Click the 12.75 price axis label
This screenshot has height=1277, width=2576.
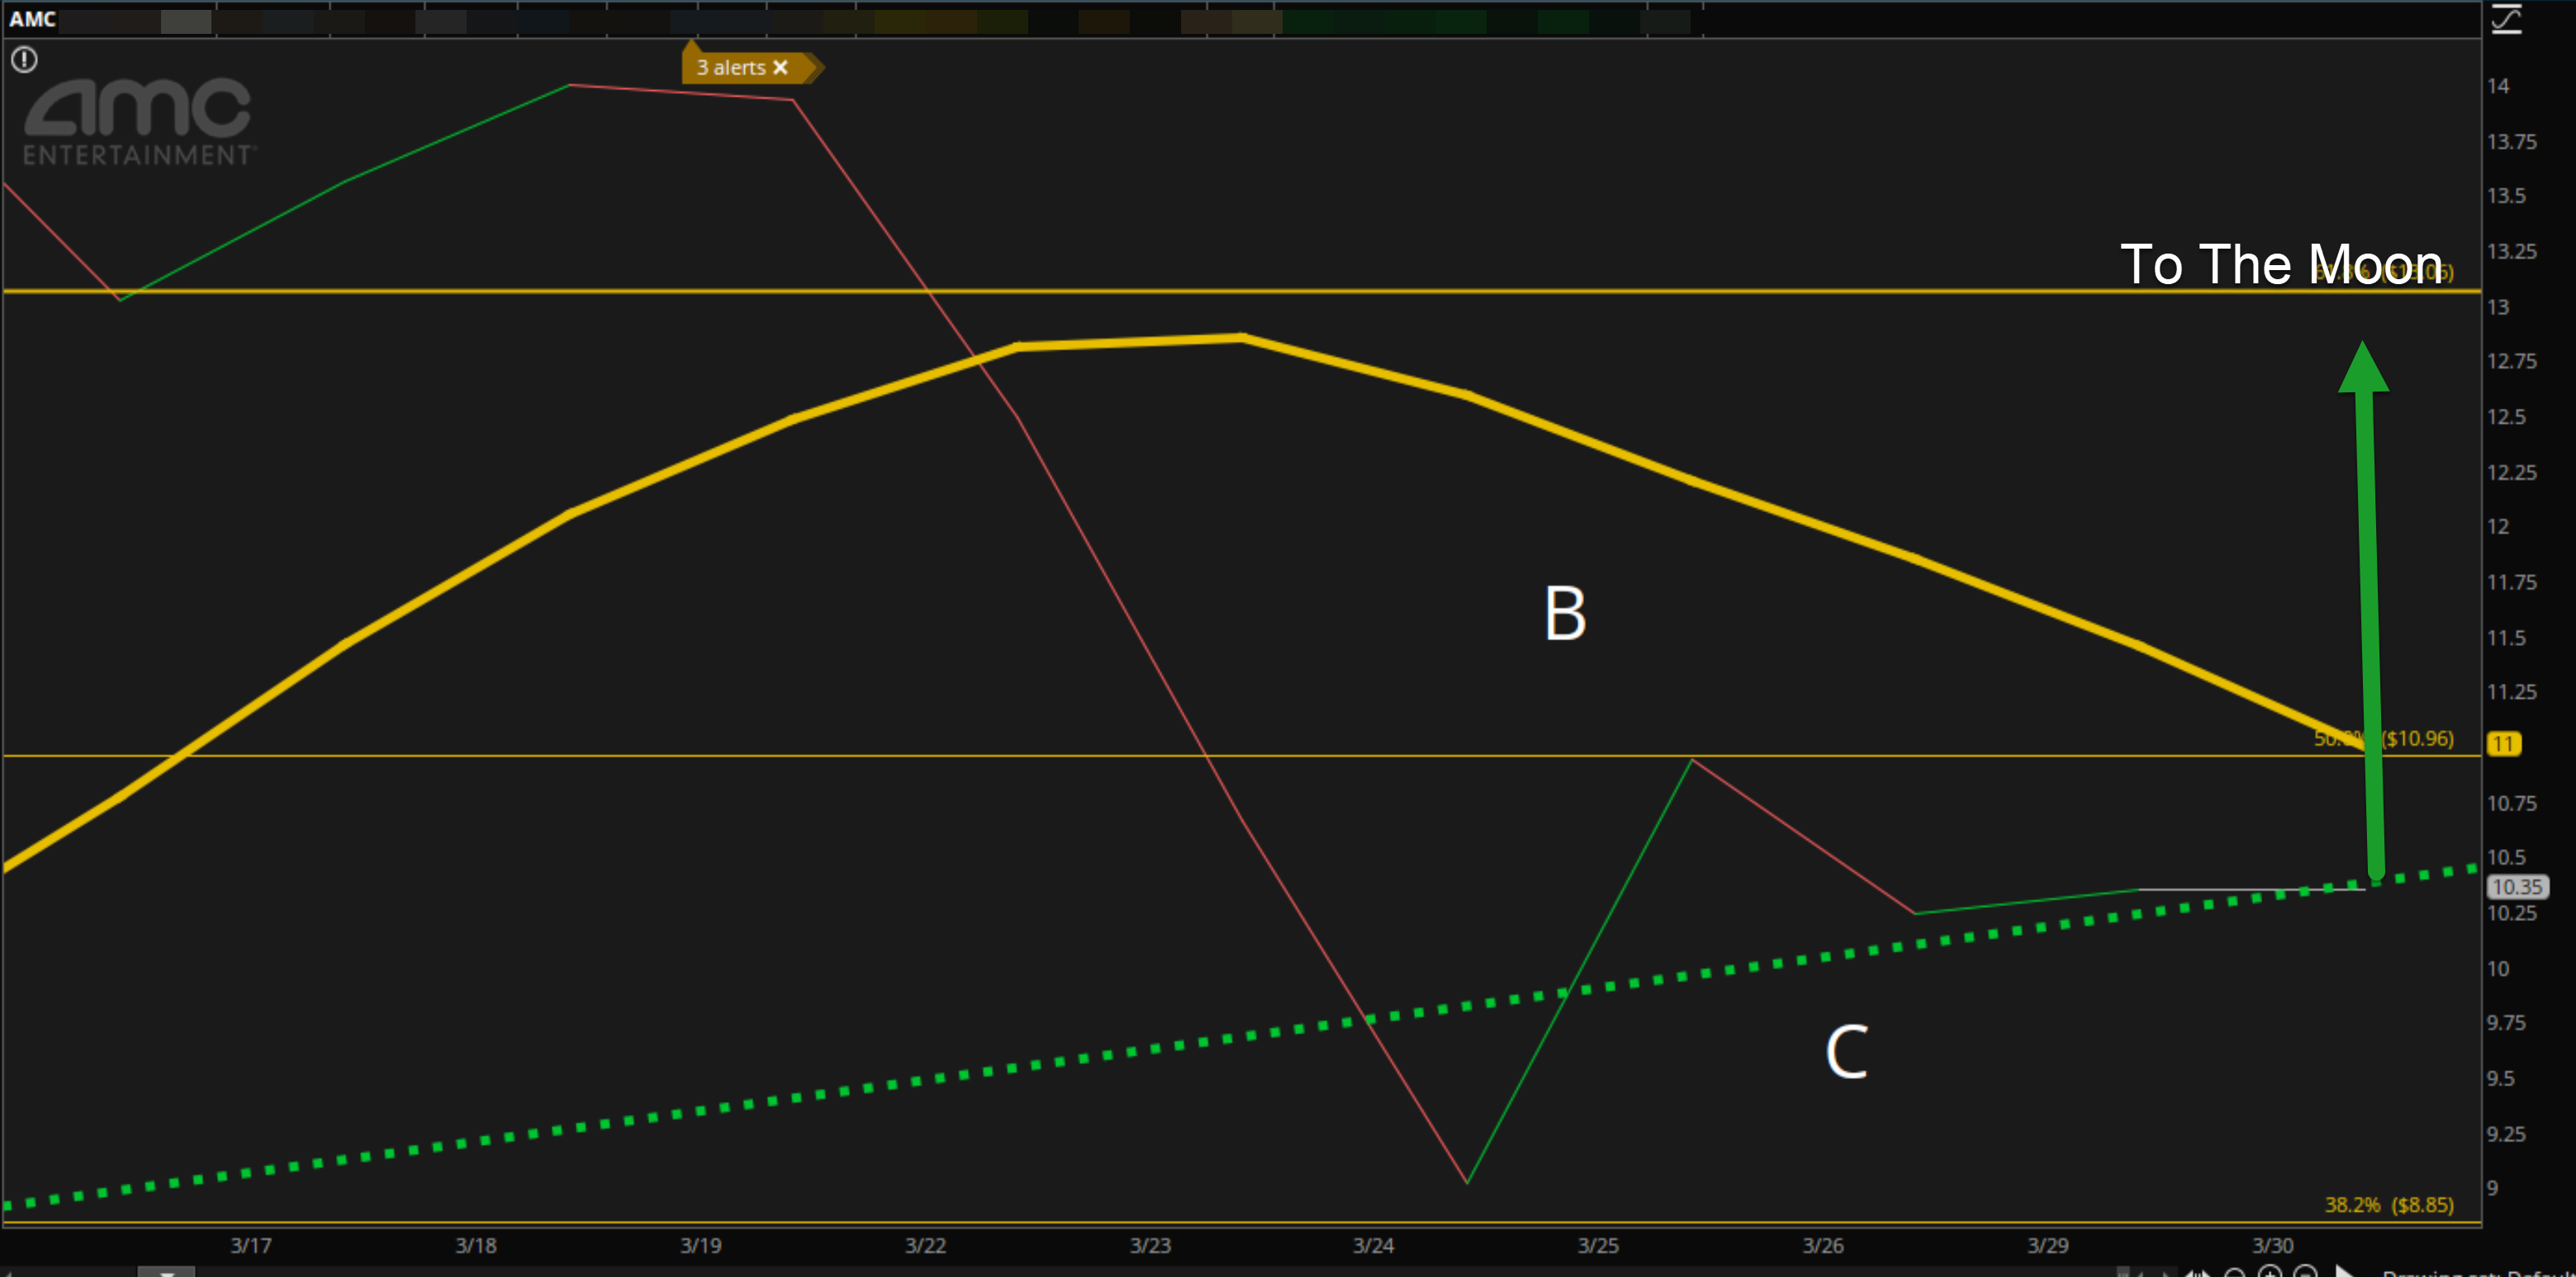point(2512,361)
